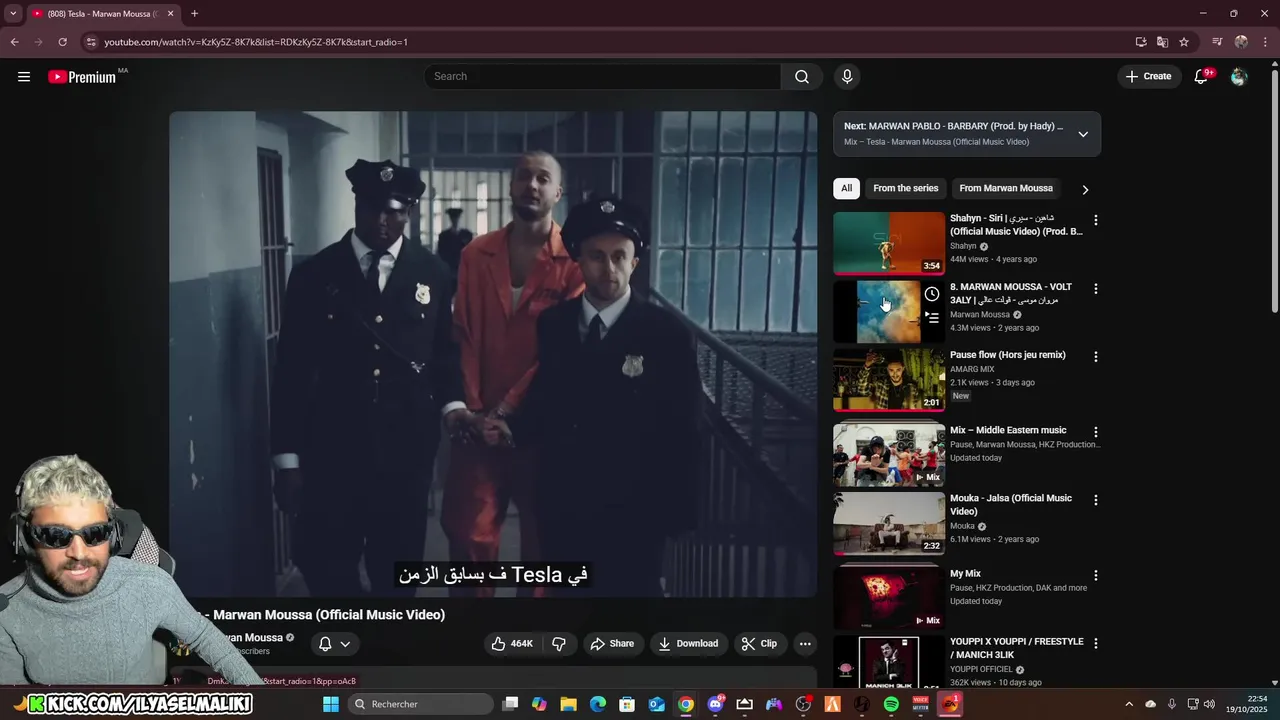
Task: Open more actions under the video
Action: coord(805,644)
